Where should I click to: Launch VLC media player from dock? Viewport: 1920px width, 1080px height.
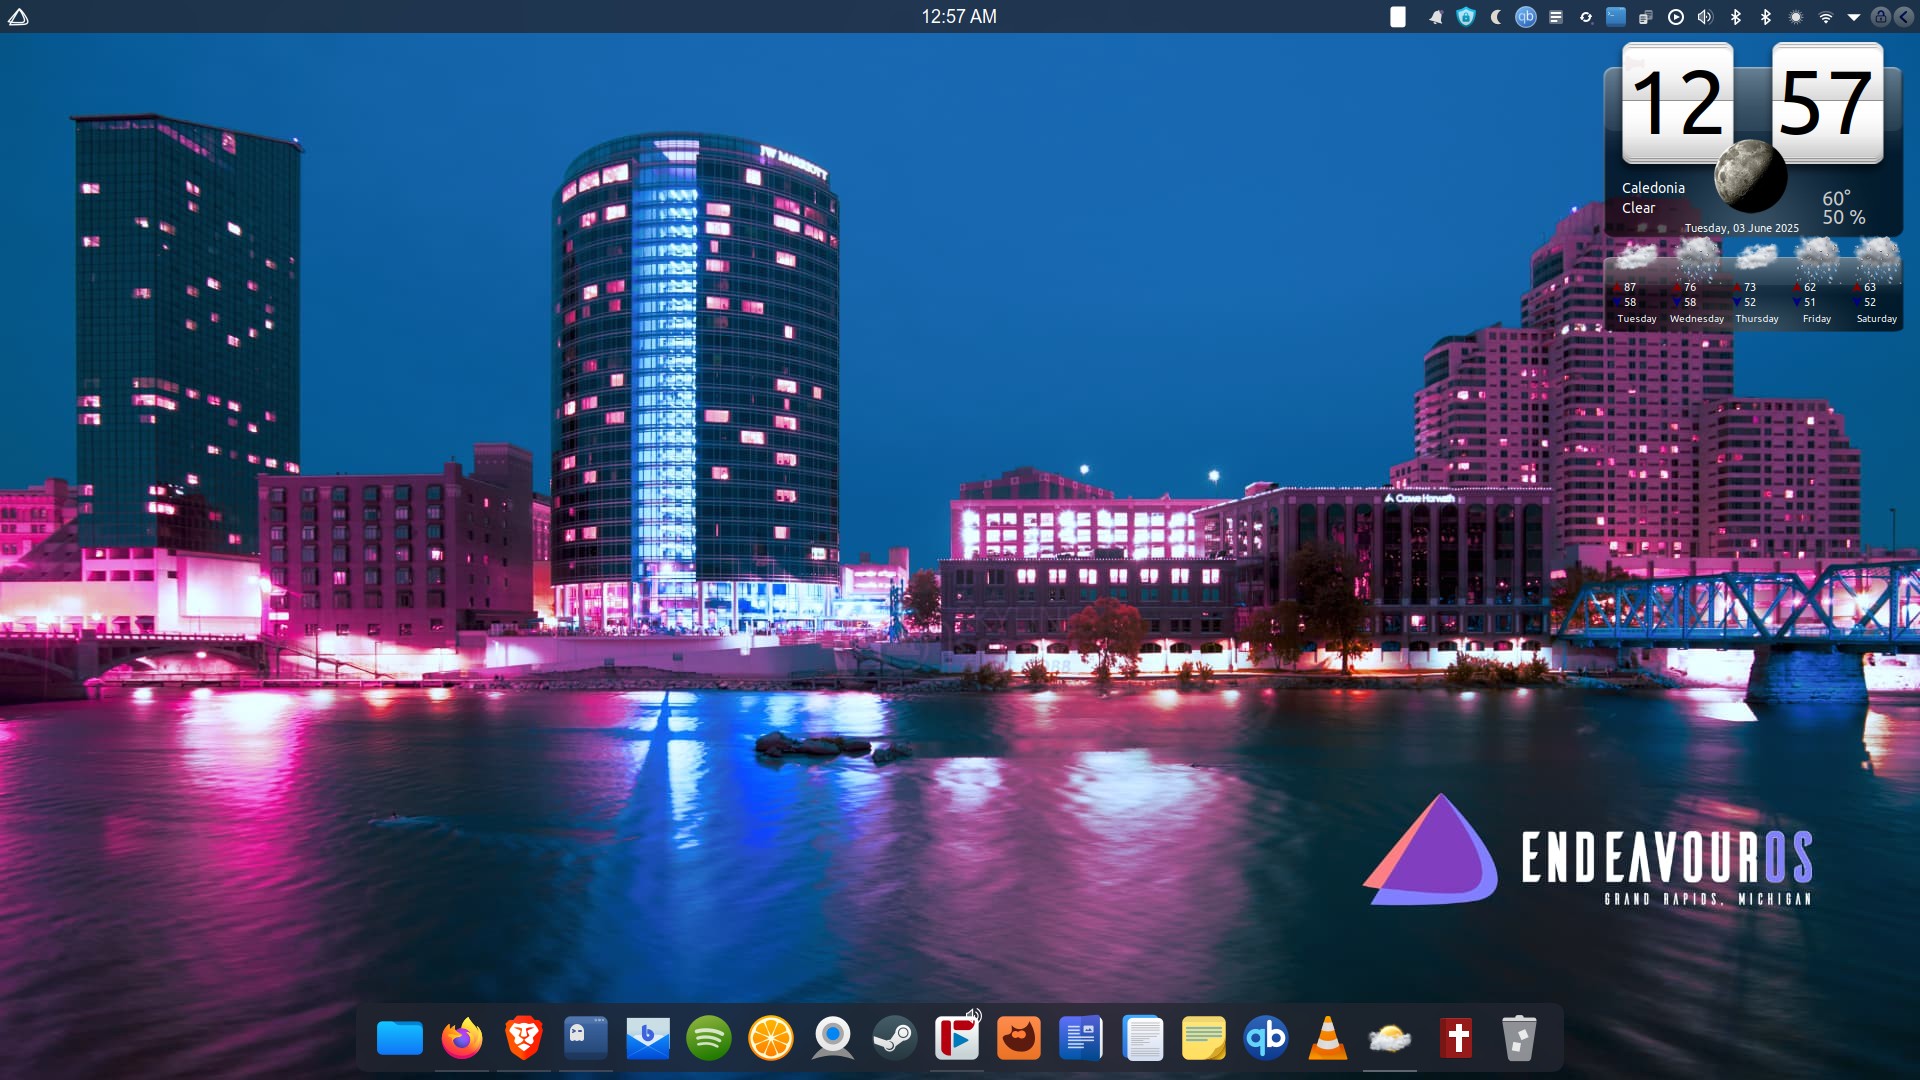(1328, 1038)
